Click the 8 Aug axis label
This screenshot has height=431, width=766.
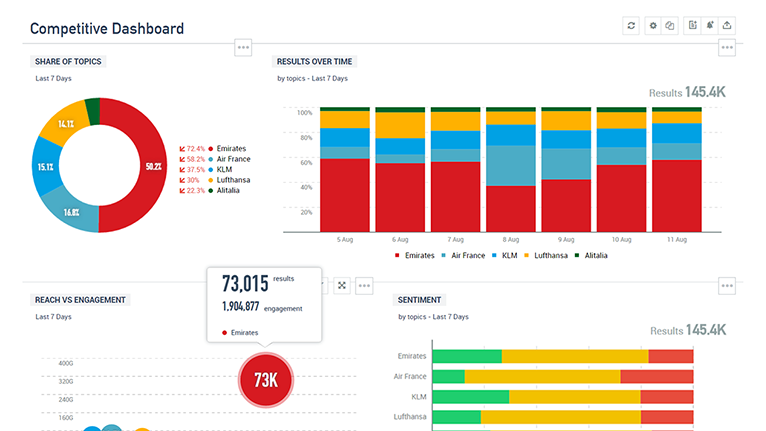[x=511, y=239]
